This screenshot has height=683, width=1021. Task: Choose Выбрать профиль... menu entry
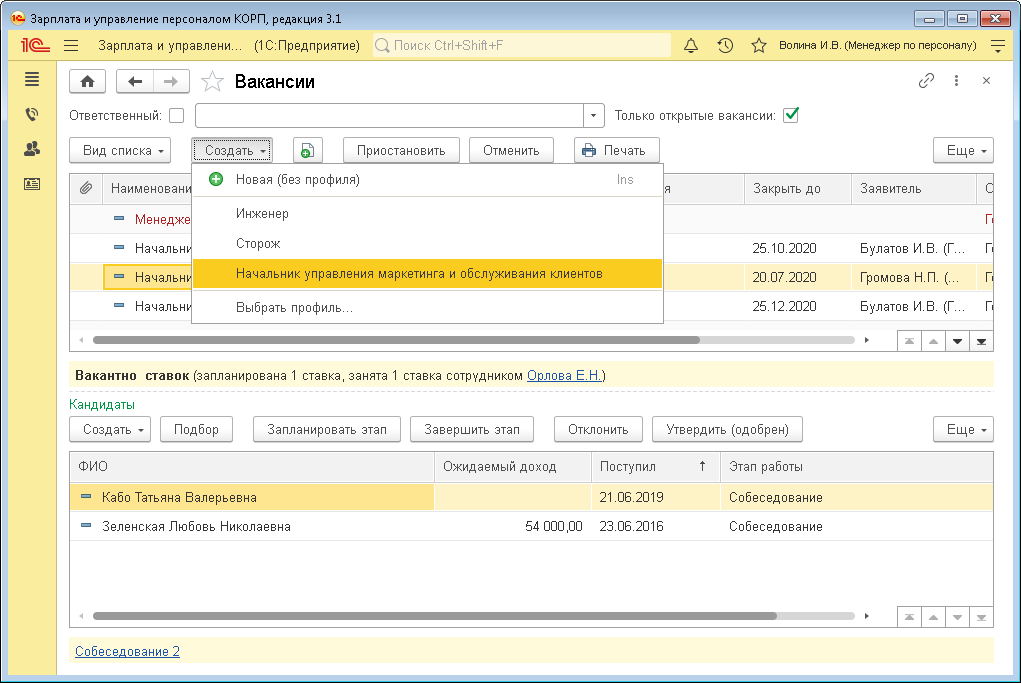[294, 308]
